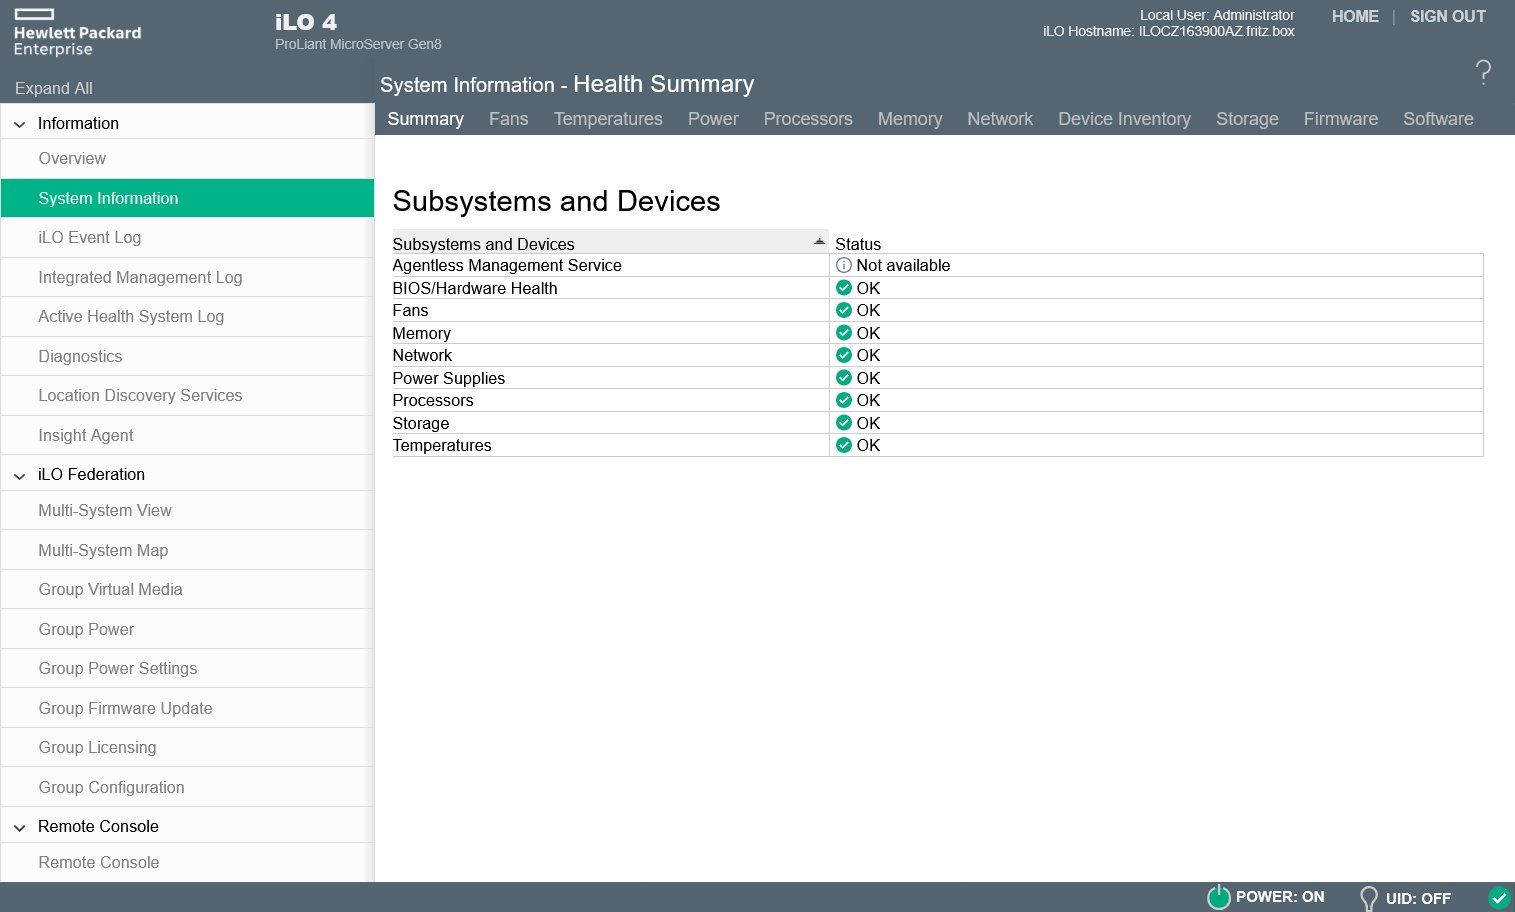This screenshot has width=1515, height=912.
Task: Click the info icon beside Not available
Action: coord(843,265)
